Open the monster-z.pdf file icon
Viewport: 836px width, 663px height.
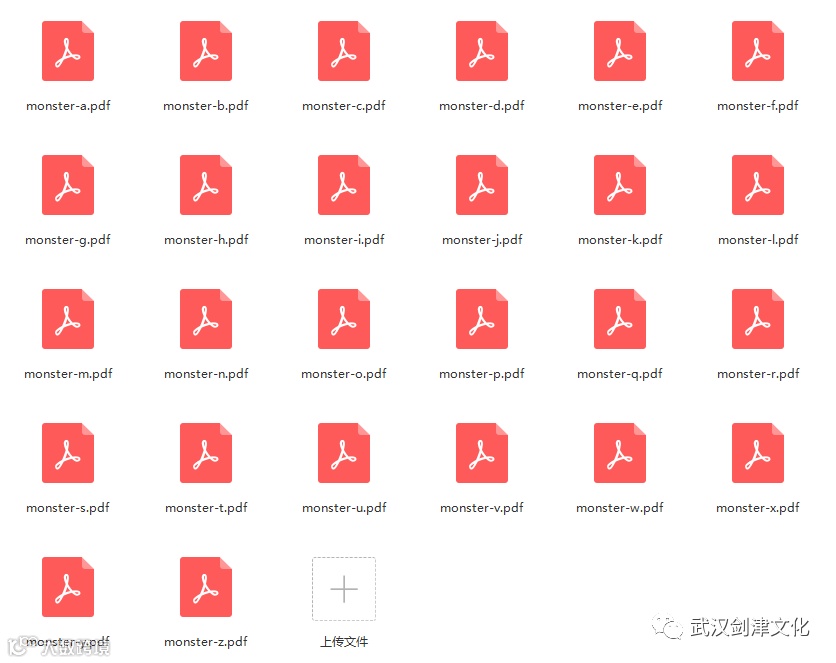coord(206,587)
